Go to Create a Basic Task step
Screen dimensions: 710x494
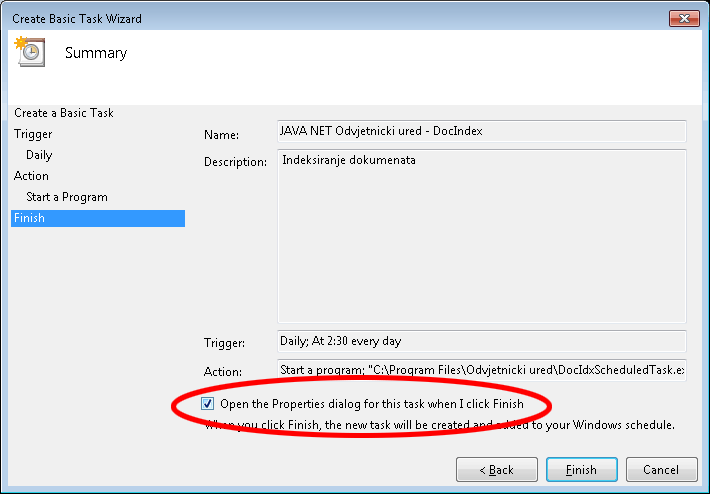[x=64, y=113]
